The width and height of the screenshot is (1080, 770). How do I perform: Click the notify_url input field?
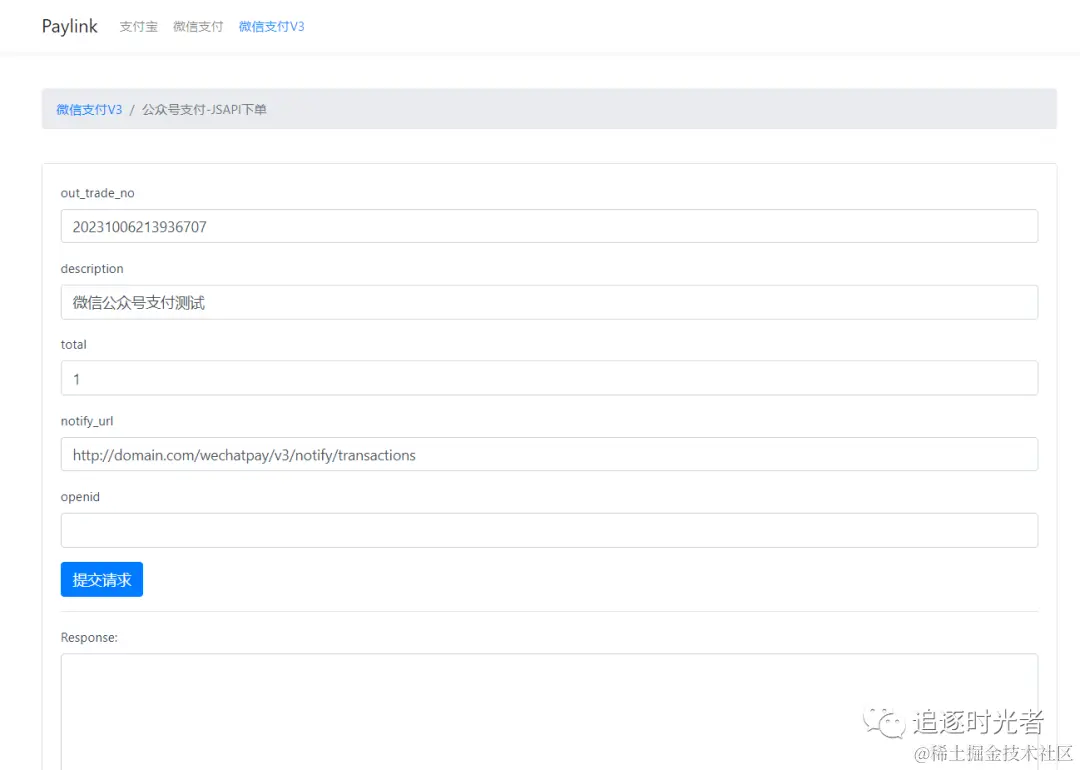pyautogui.click(x=549, y=454)
